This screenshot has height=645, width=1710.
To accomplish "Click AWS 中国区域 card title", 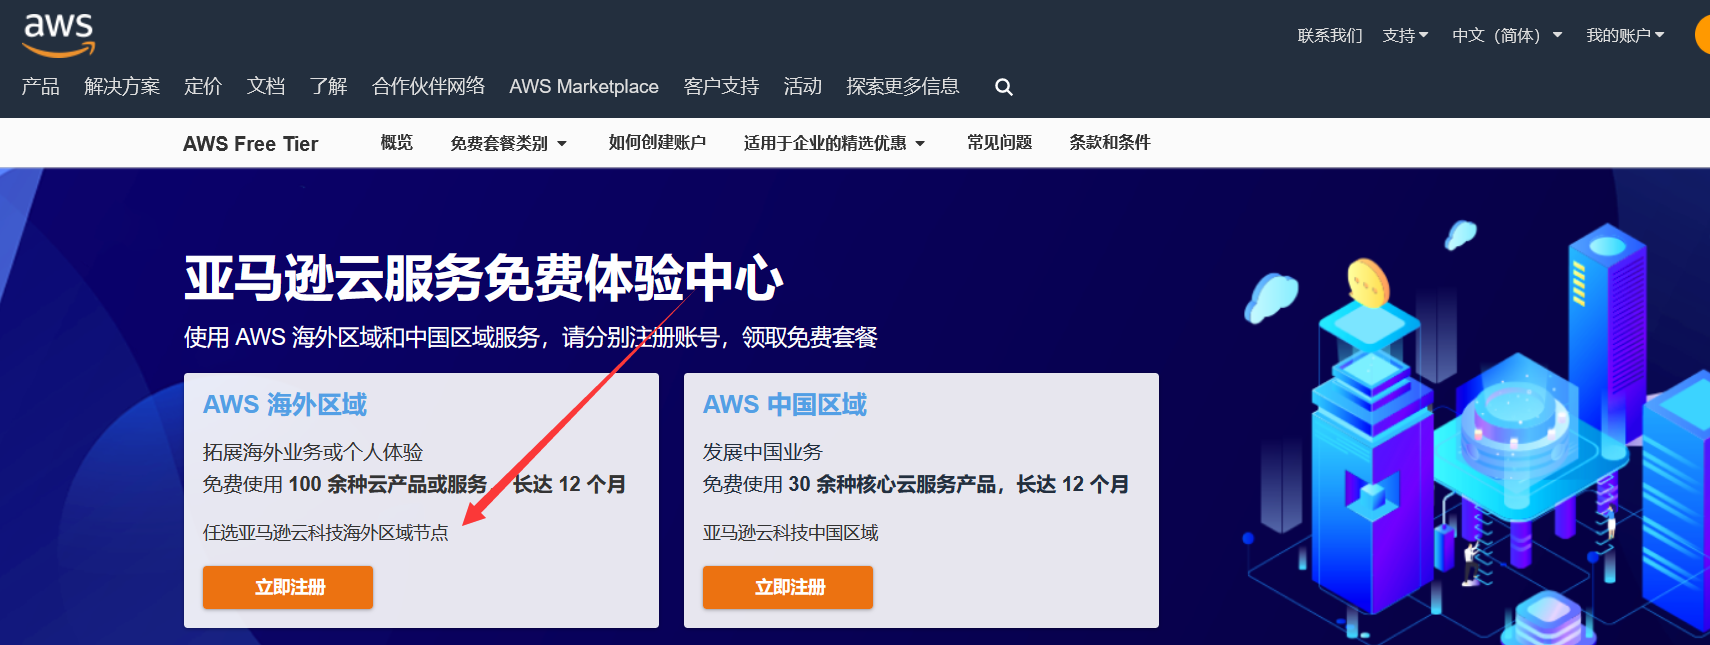I will coord(785,404).
